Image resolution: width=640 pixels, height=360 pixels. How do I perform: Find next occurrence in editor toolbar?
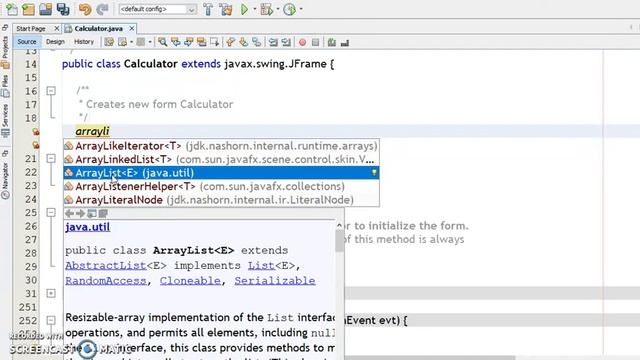(188, 42)
